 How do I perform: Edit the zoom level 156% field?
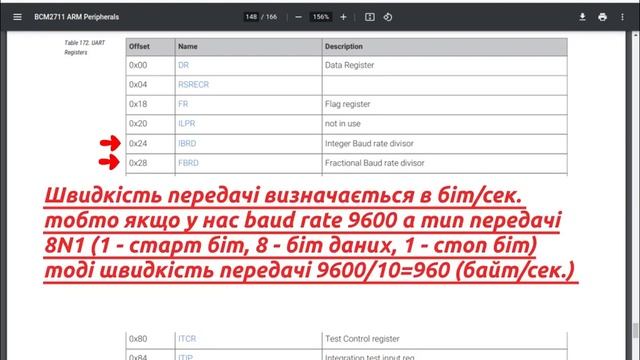[x=321, y=17]
